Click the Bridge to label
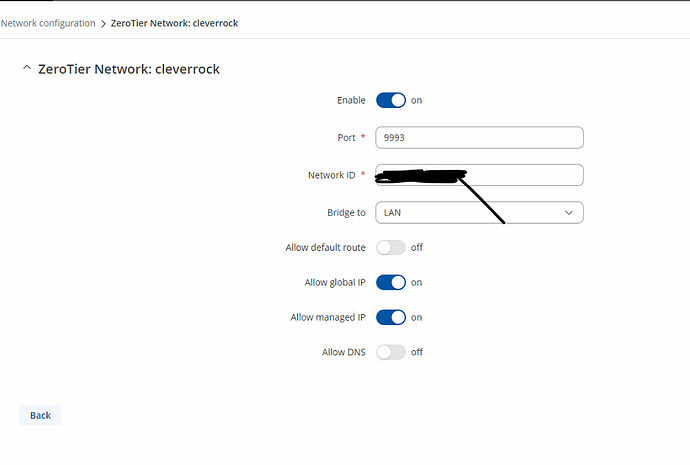Screen dimensions: 690x465 pyautogui.click(x=346, y=212)
